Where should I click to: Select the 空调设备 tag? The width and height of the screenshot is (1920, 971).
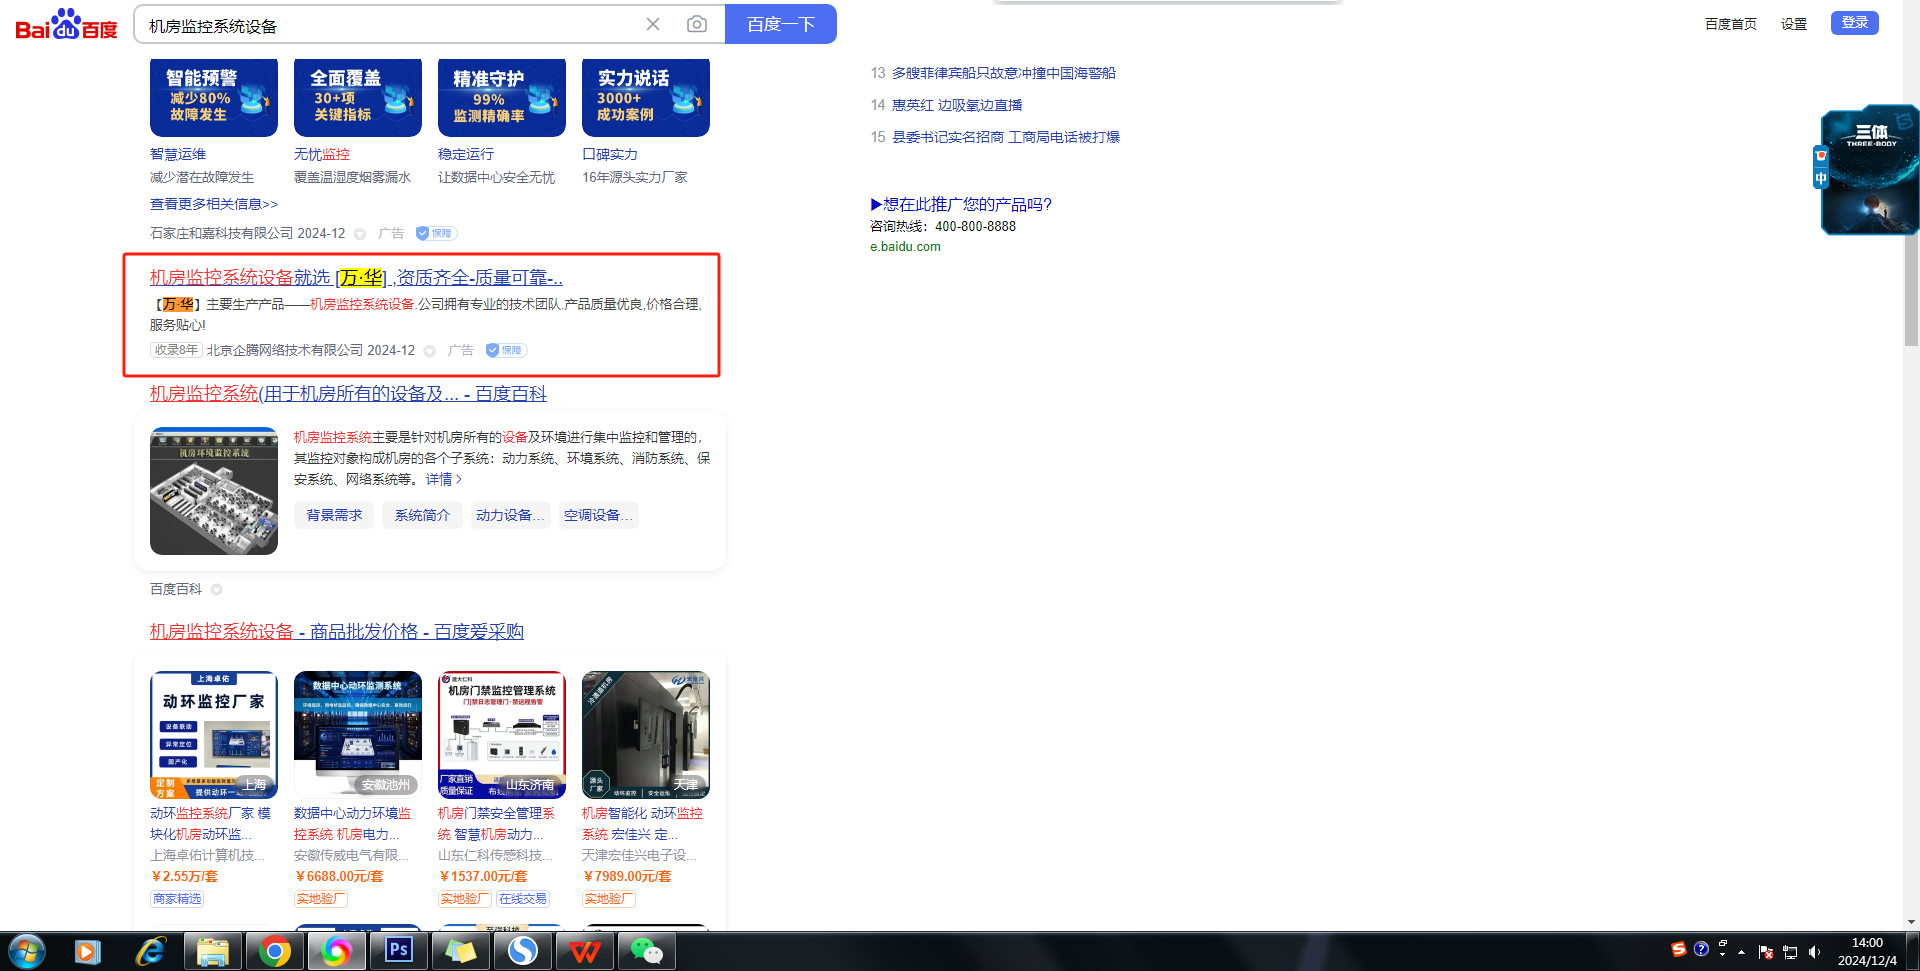598,515
